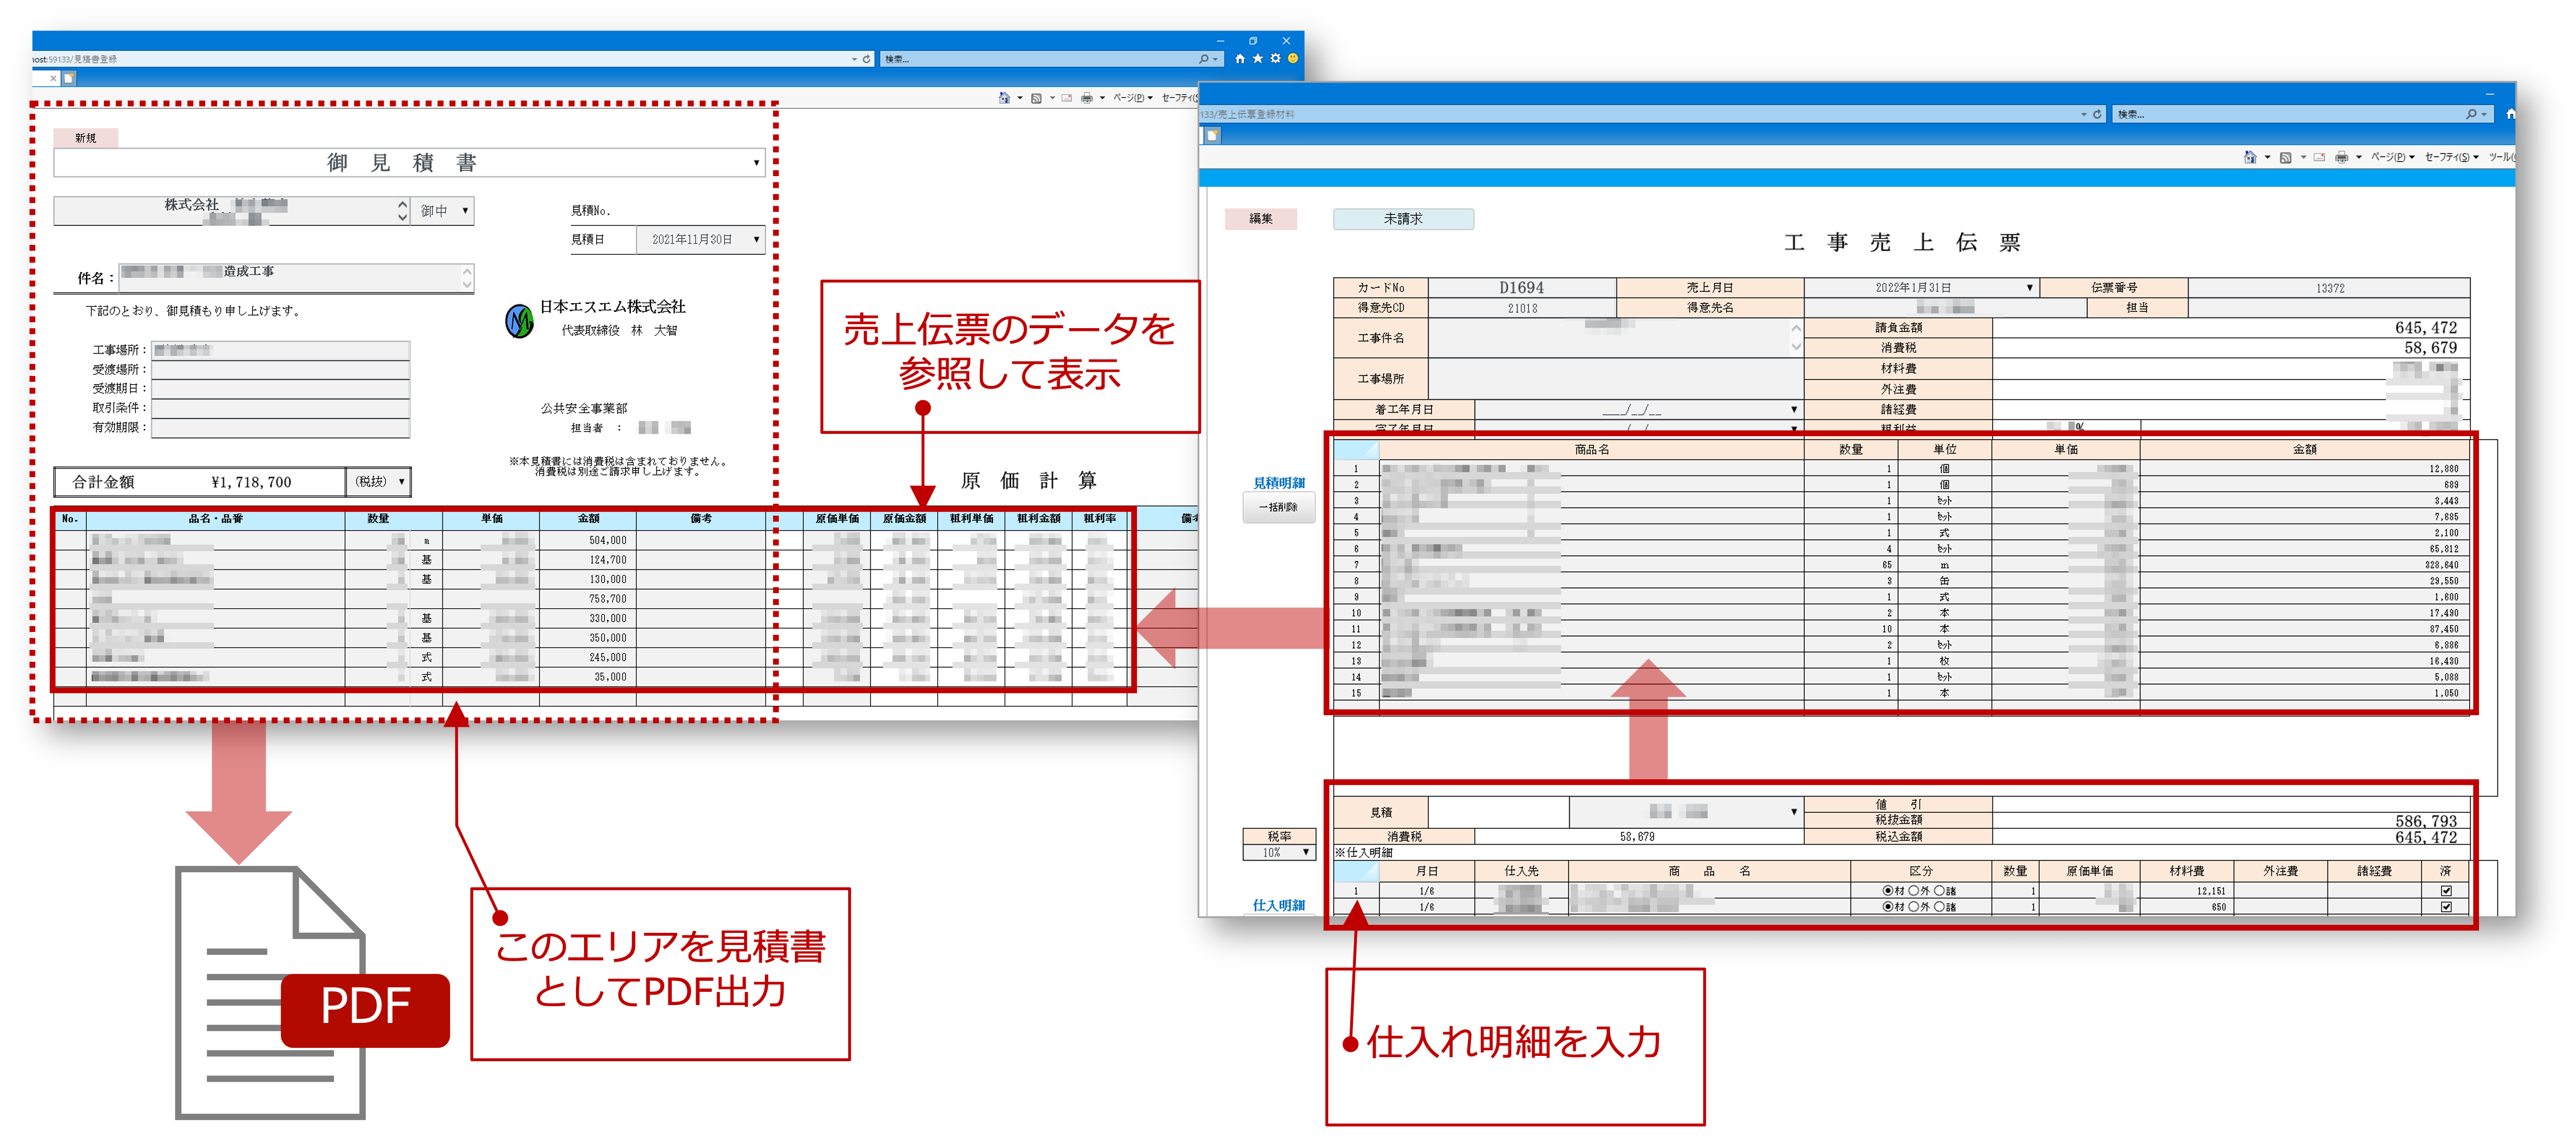Screen dimensions: 2576x1146
Task: Open the Read Mail envelope icon
Action: 1067,97
